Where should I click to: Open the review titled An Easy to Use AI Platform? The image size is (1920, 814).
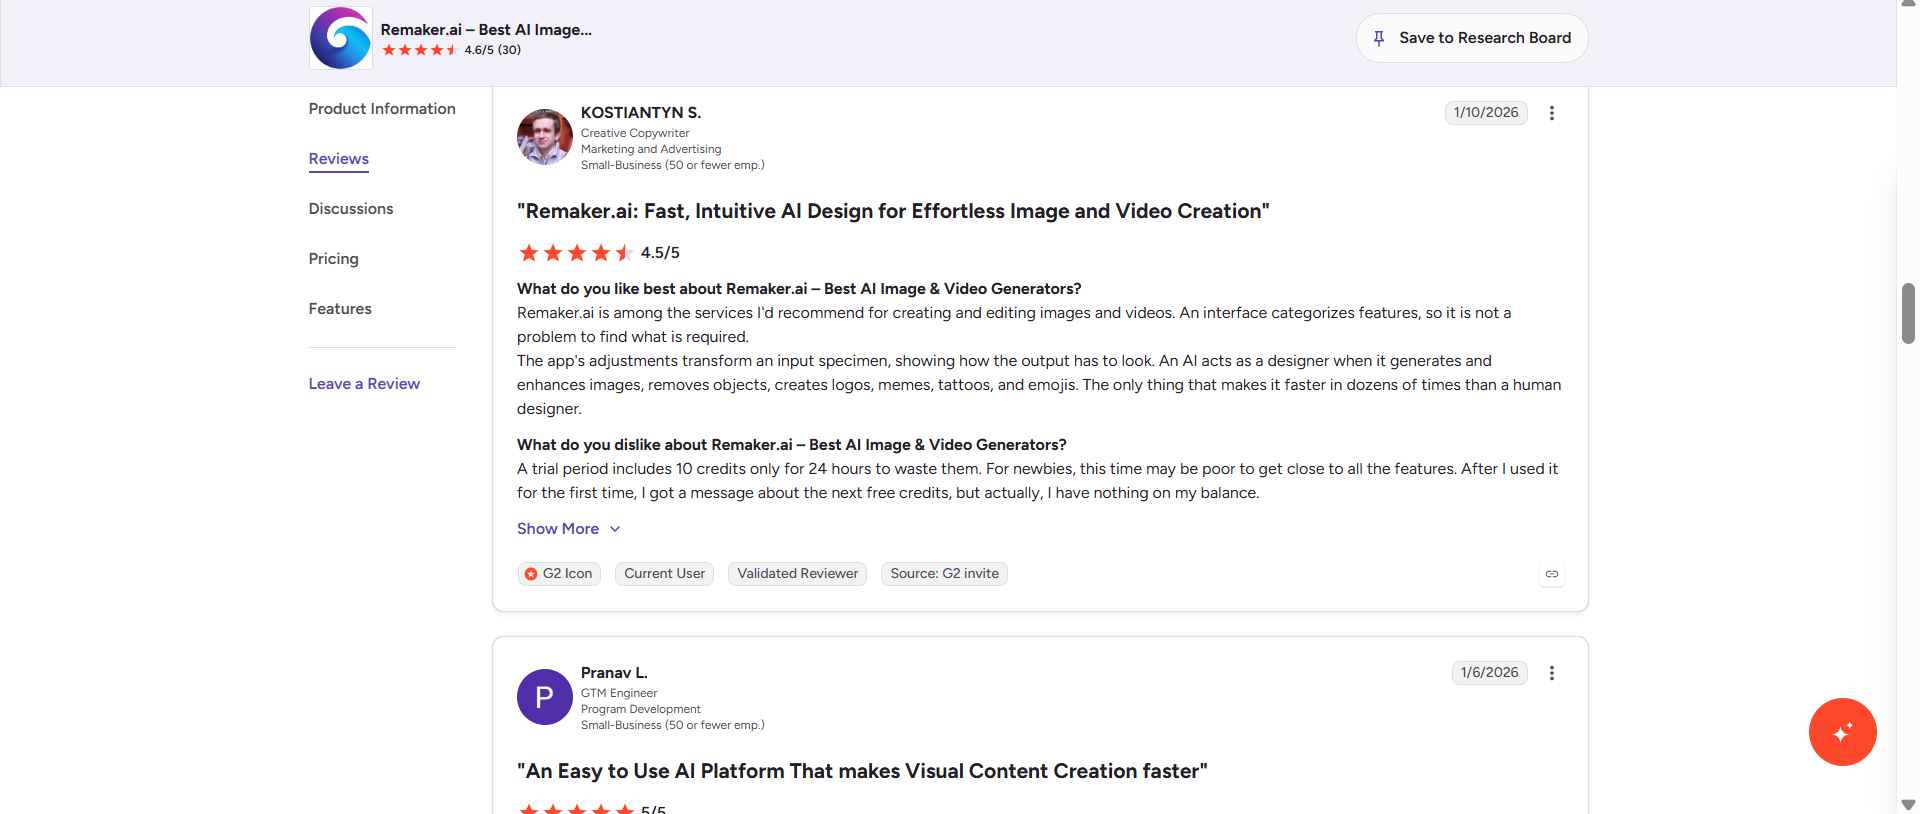(x=862, y=771)
